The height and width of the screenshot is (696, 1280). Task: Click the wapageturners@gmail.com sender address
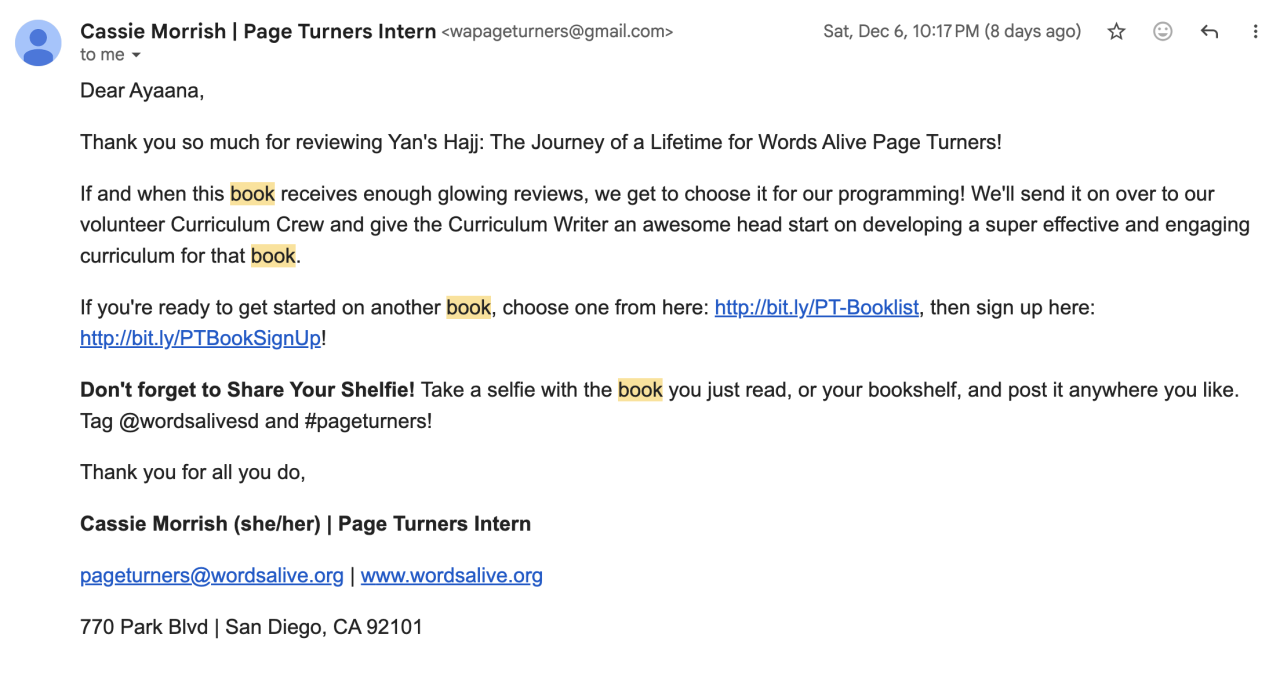click(557, 32)
